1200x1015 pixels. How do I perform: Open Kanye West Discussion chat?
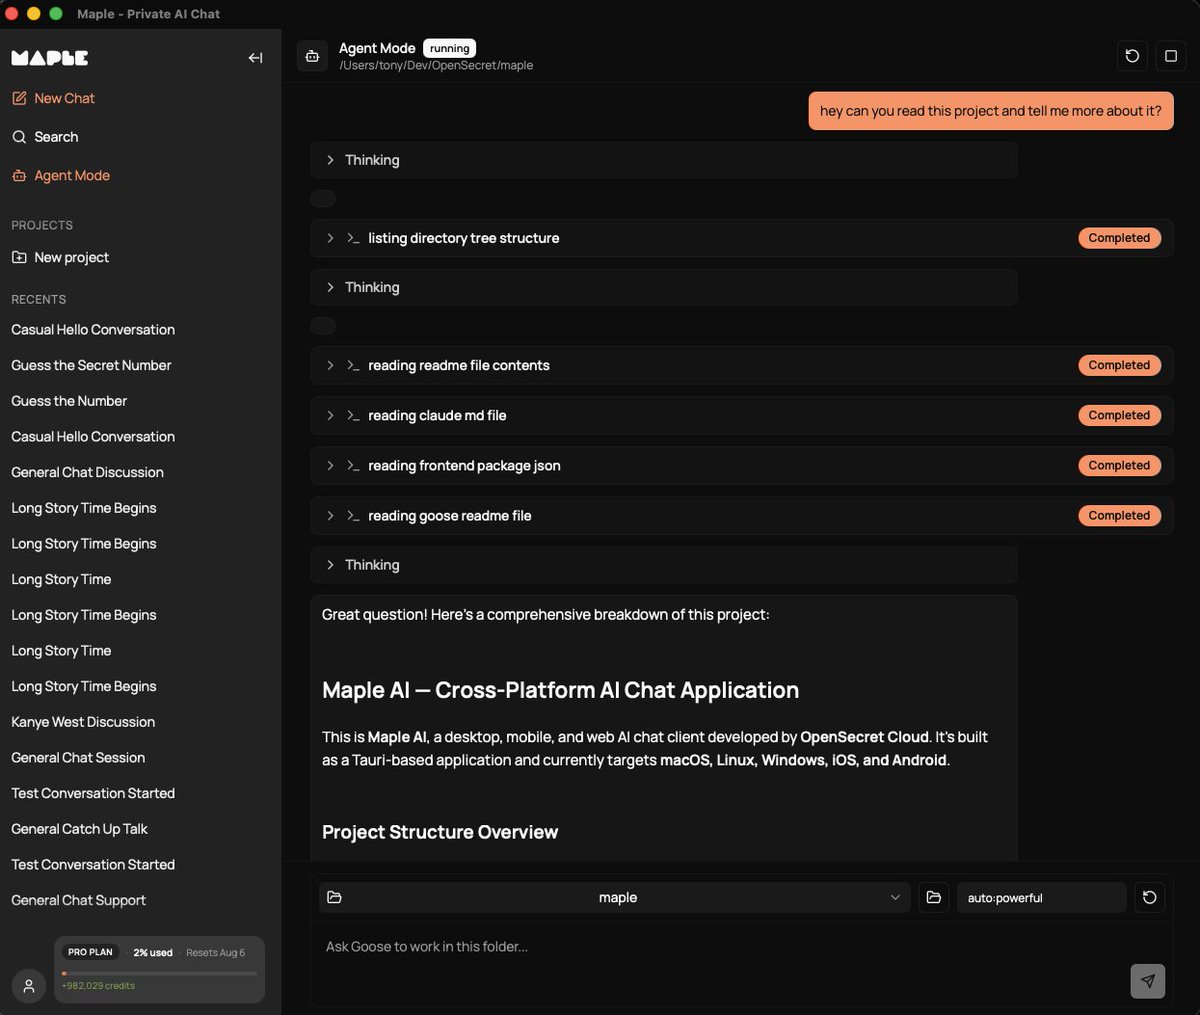[83, 722]
